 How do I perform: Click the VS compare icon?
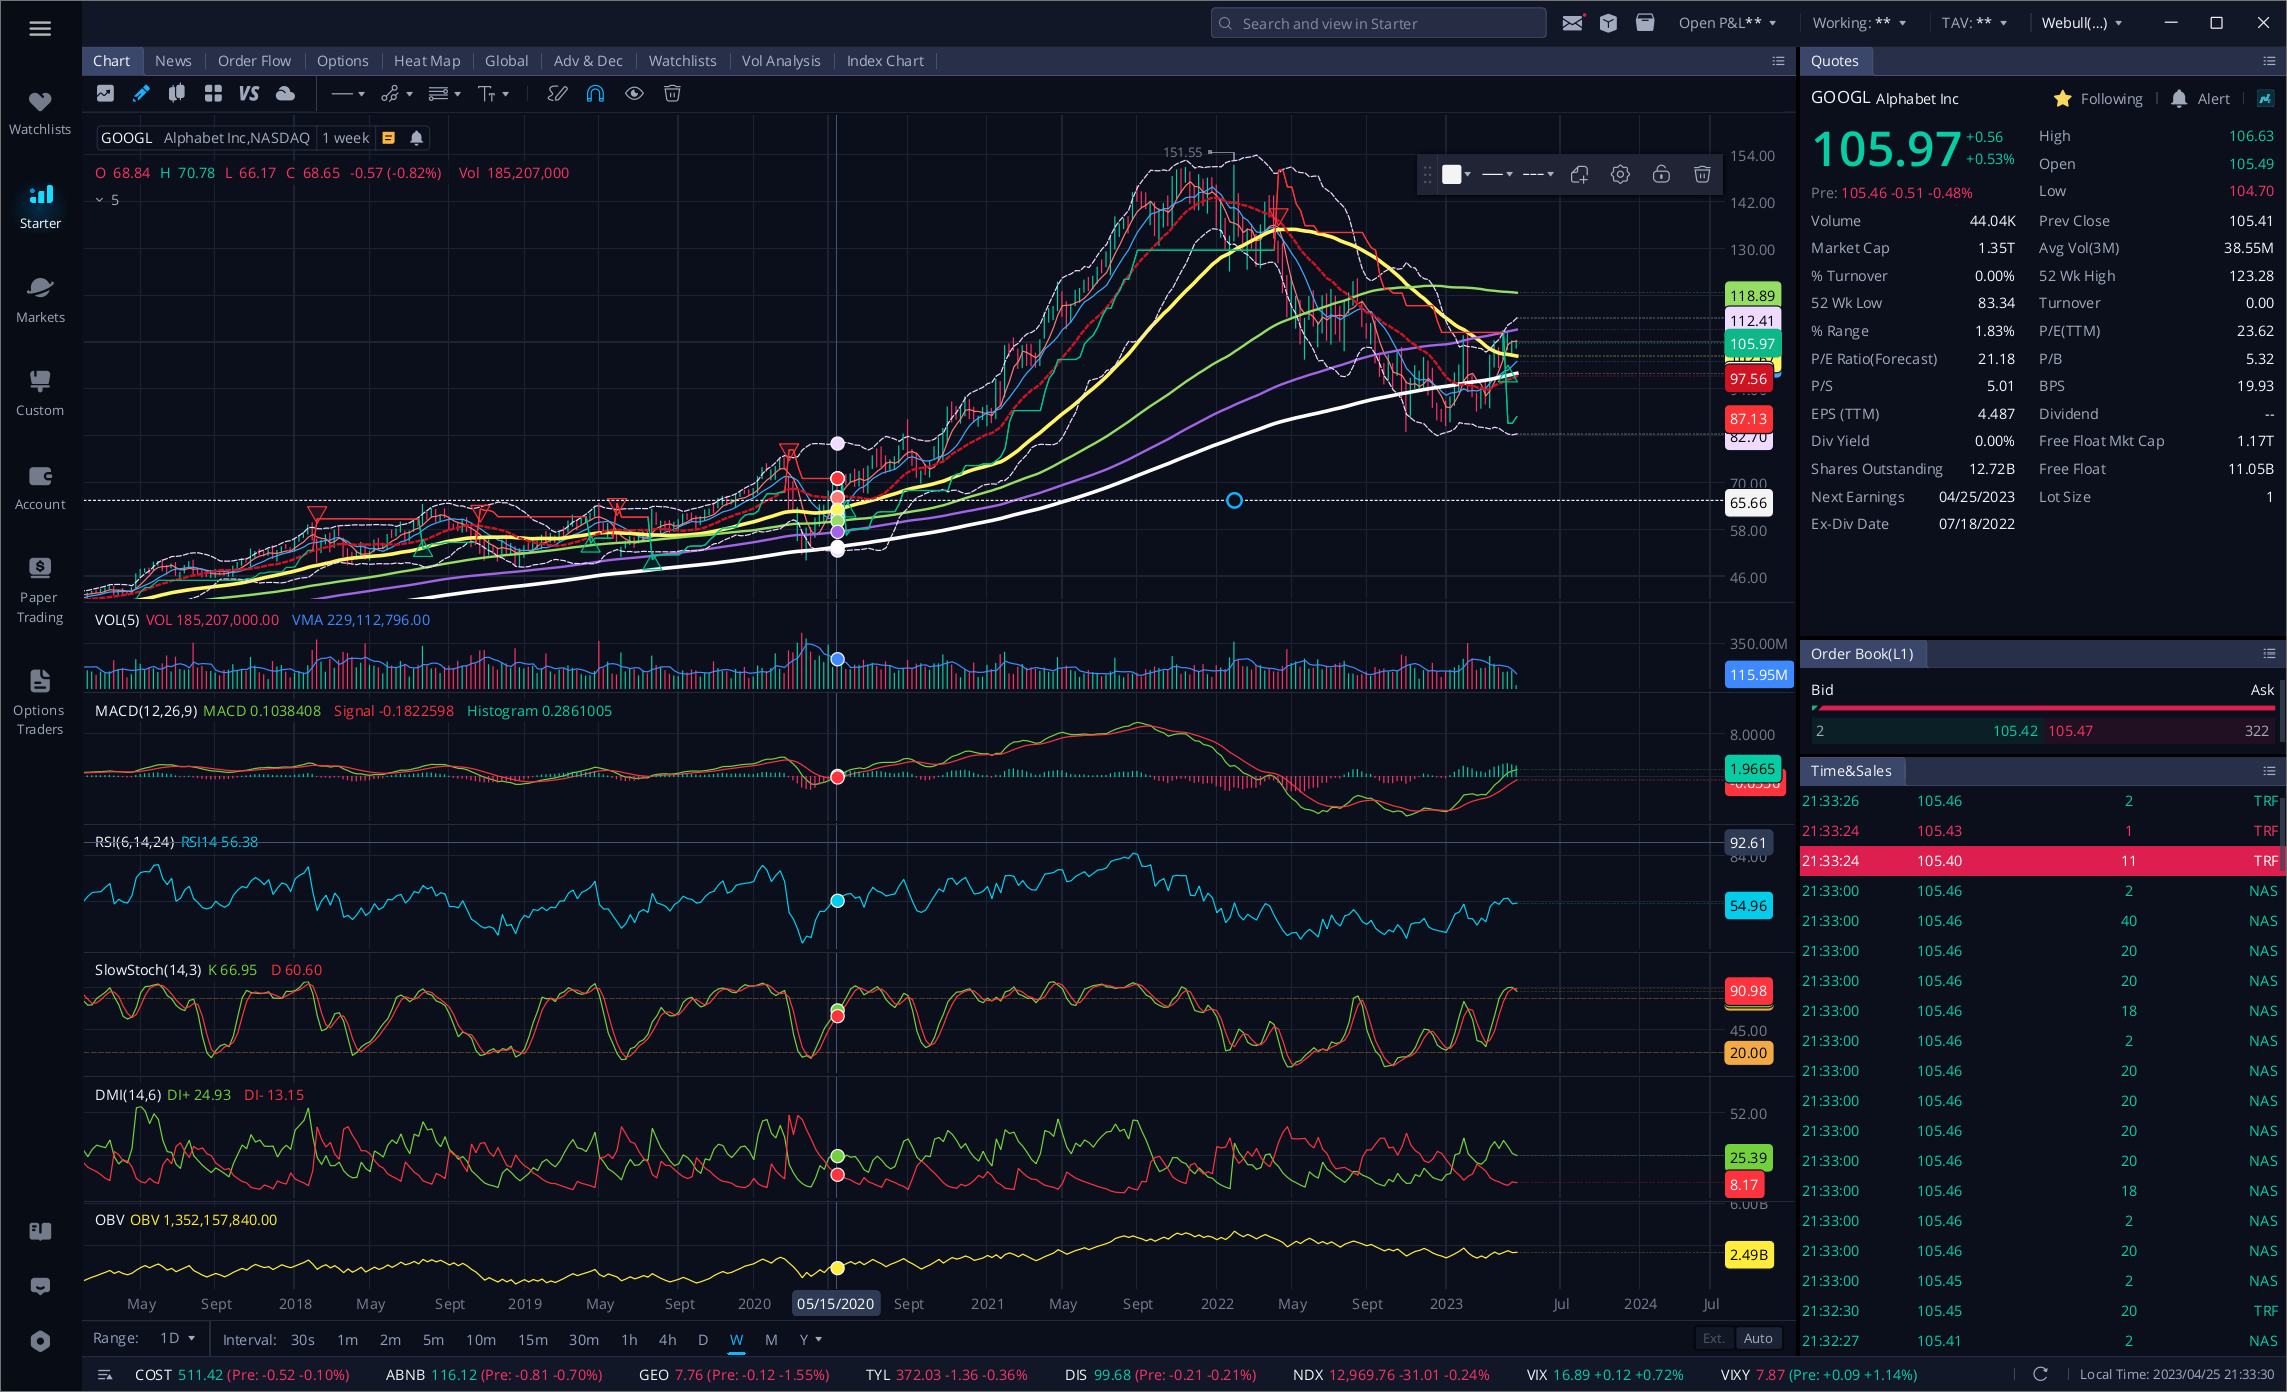point(249,94)
